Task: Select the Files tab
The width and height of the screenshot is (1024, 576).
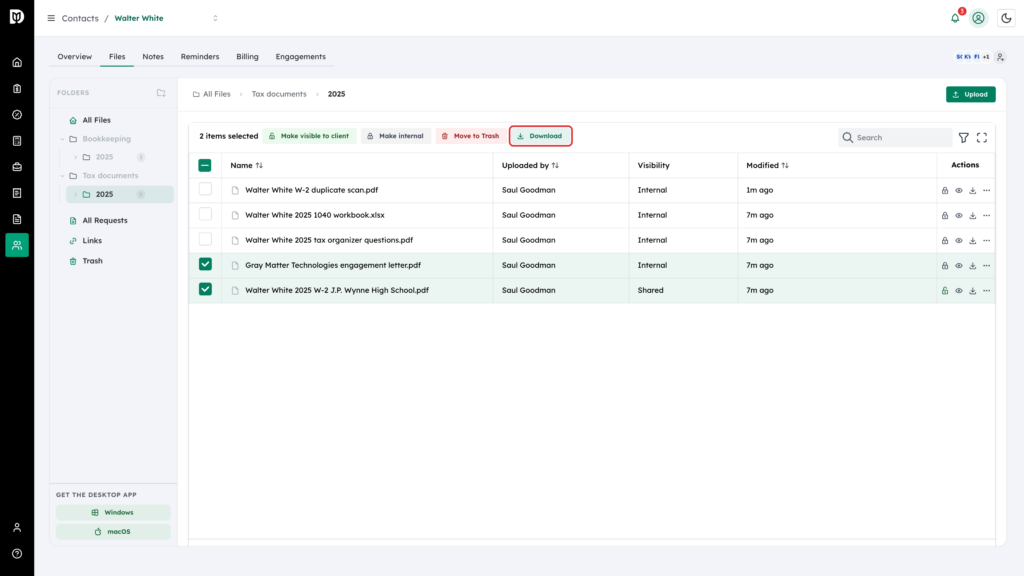Action: [117, 57]
